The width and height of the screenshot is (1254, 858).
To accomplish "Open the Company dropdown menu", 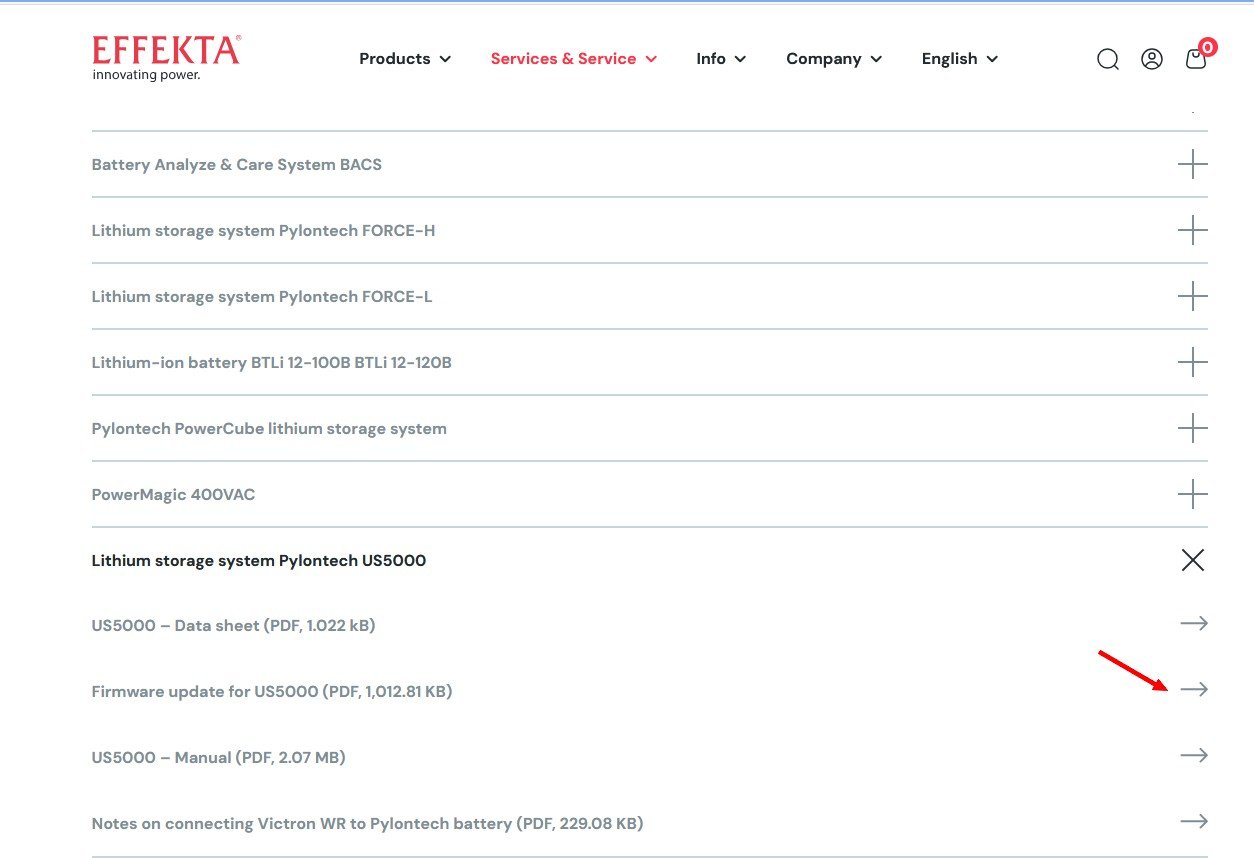I will point(834,59).
